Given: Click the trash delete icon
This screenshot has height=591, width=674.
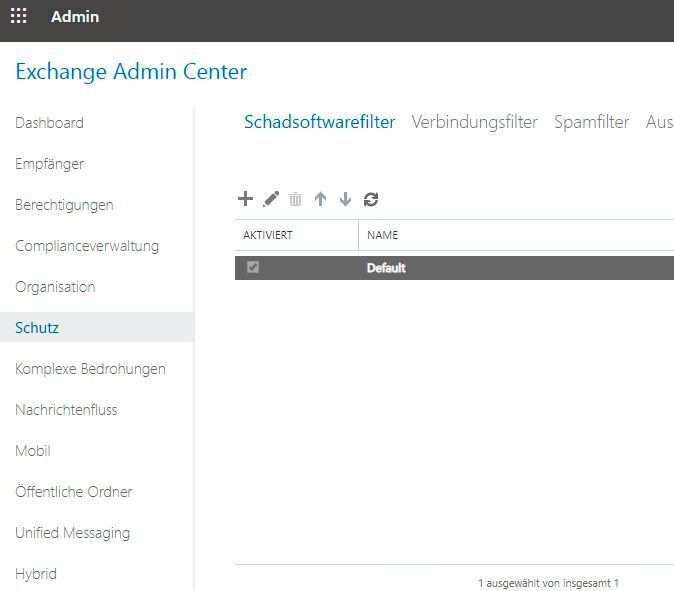Looking at the screenshot, I should [295, 199].
